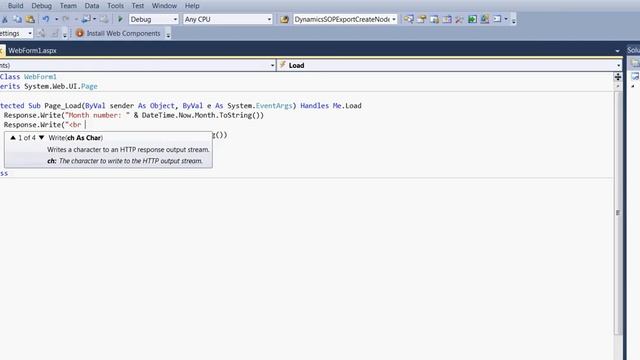Click the "Month number: " string literal
This screenshot has width=640, height=360.
point(98,116)
